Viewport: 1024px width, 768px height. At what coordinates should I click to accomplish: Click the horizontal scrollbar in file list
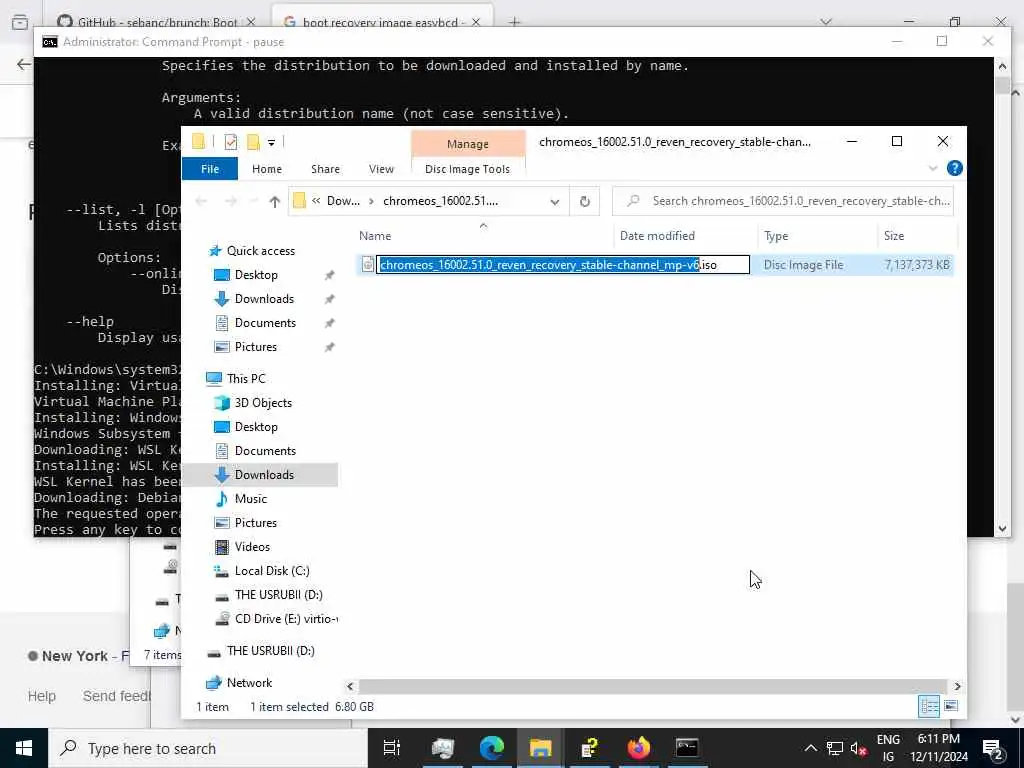pyautogui.click(x=652, y=686)
